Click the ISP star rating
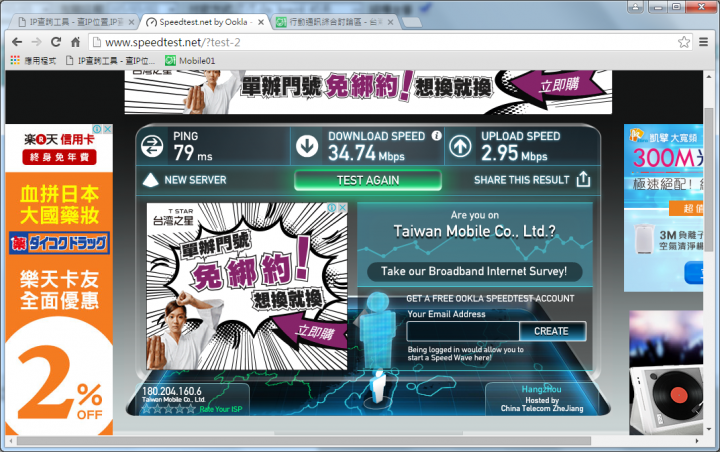The width and height of the screenshot is (720, 452). (169, 409)
